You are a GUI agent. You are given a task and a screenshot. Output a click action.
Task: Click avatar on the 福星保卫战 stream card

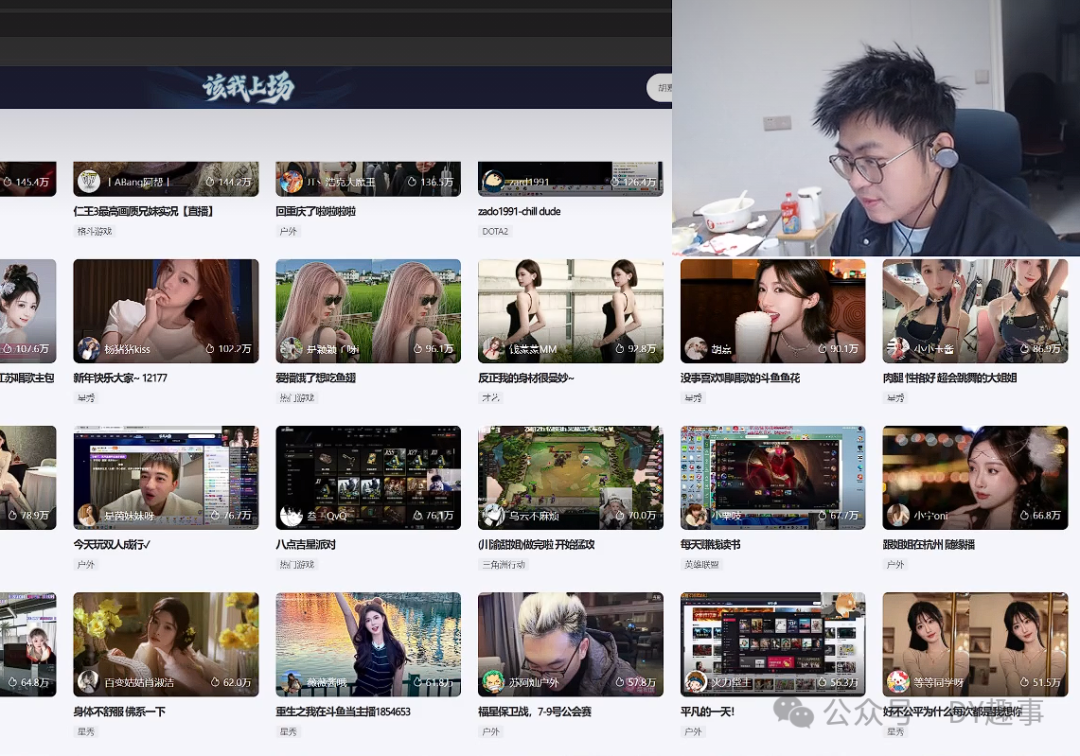point(493,682)
